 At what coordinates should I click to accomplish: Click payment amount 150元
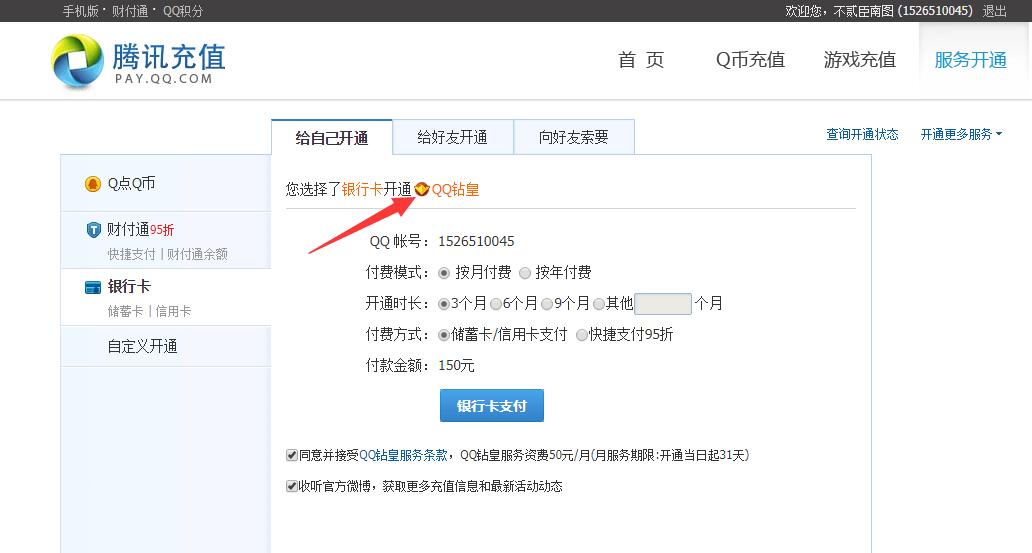[456, 365]
